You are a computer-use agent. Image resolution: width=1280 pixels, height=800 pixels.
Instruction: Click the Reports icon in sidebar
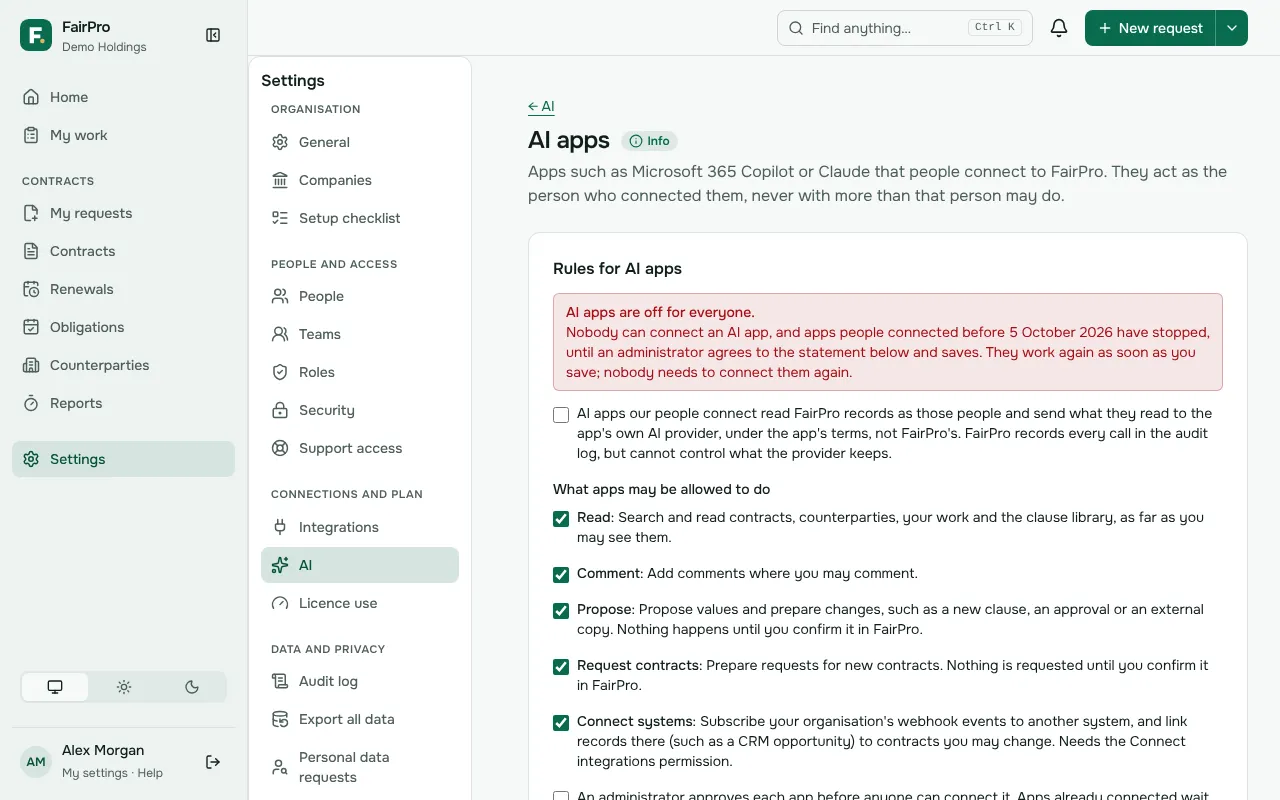[x=31, y=403]
